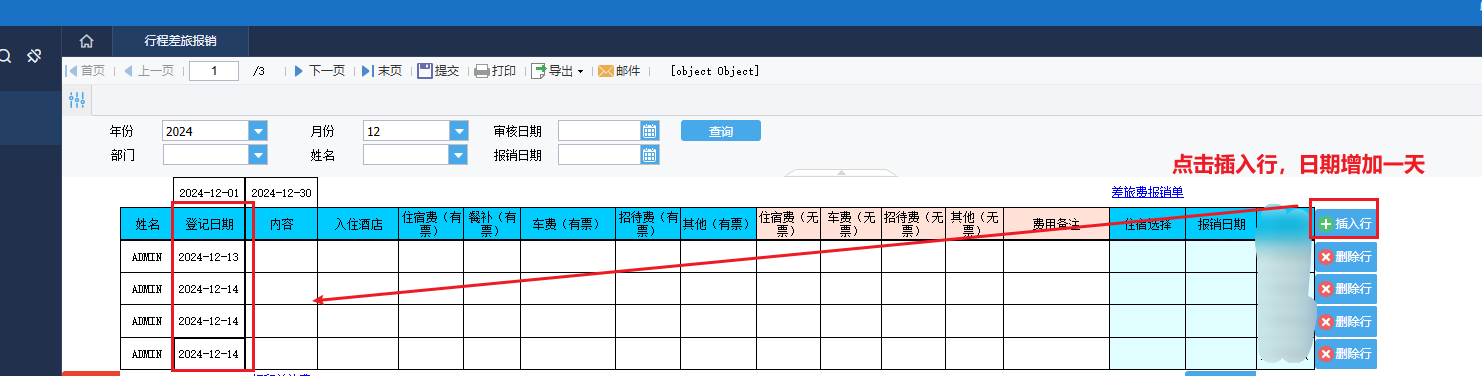Toggle the parameter panel sliders icon

[x=77, y=99]
